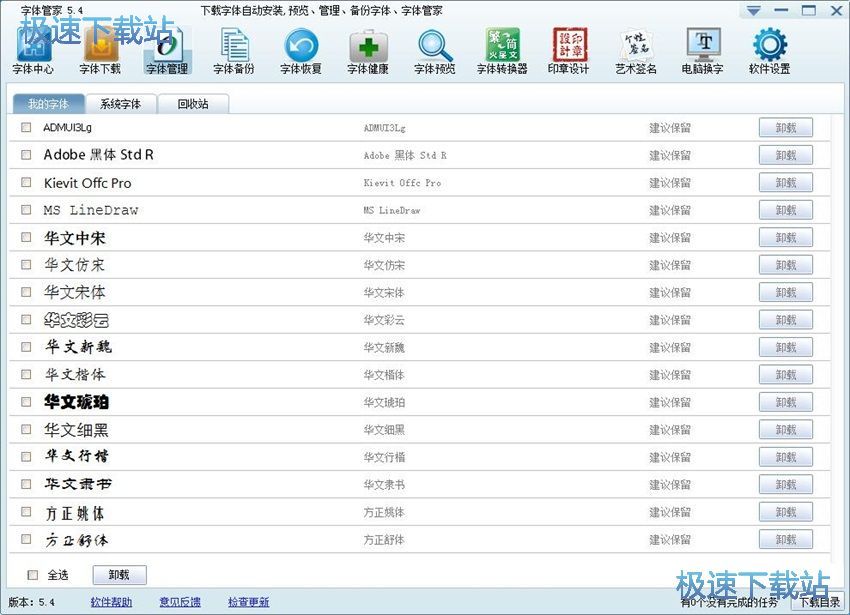Switch to the 回收站 tab
This screenshot has width=850, height=615.
pyautogui.click(x=193, y=104)
